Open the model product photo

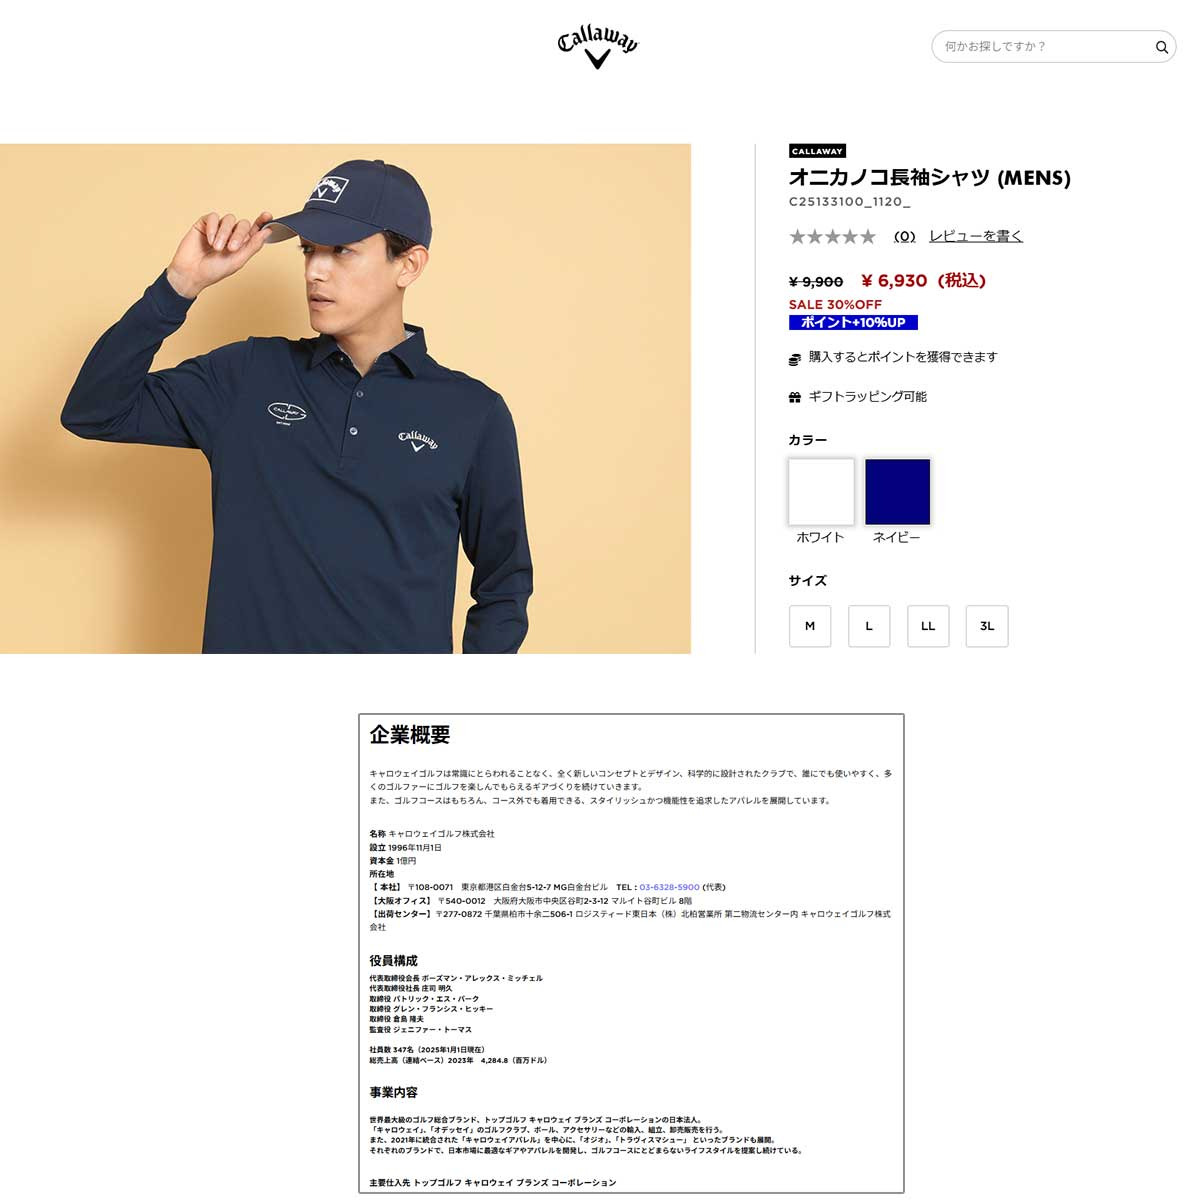(345, 399)
